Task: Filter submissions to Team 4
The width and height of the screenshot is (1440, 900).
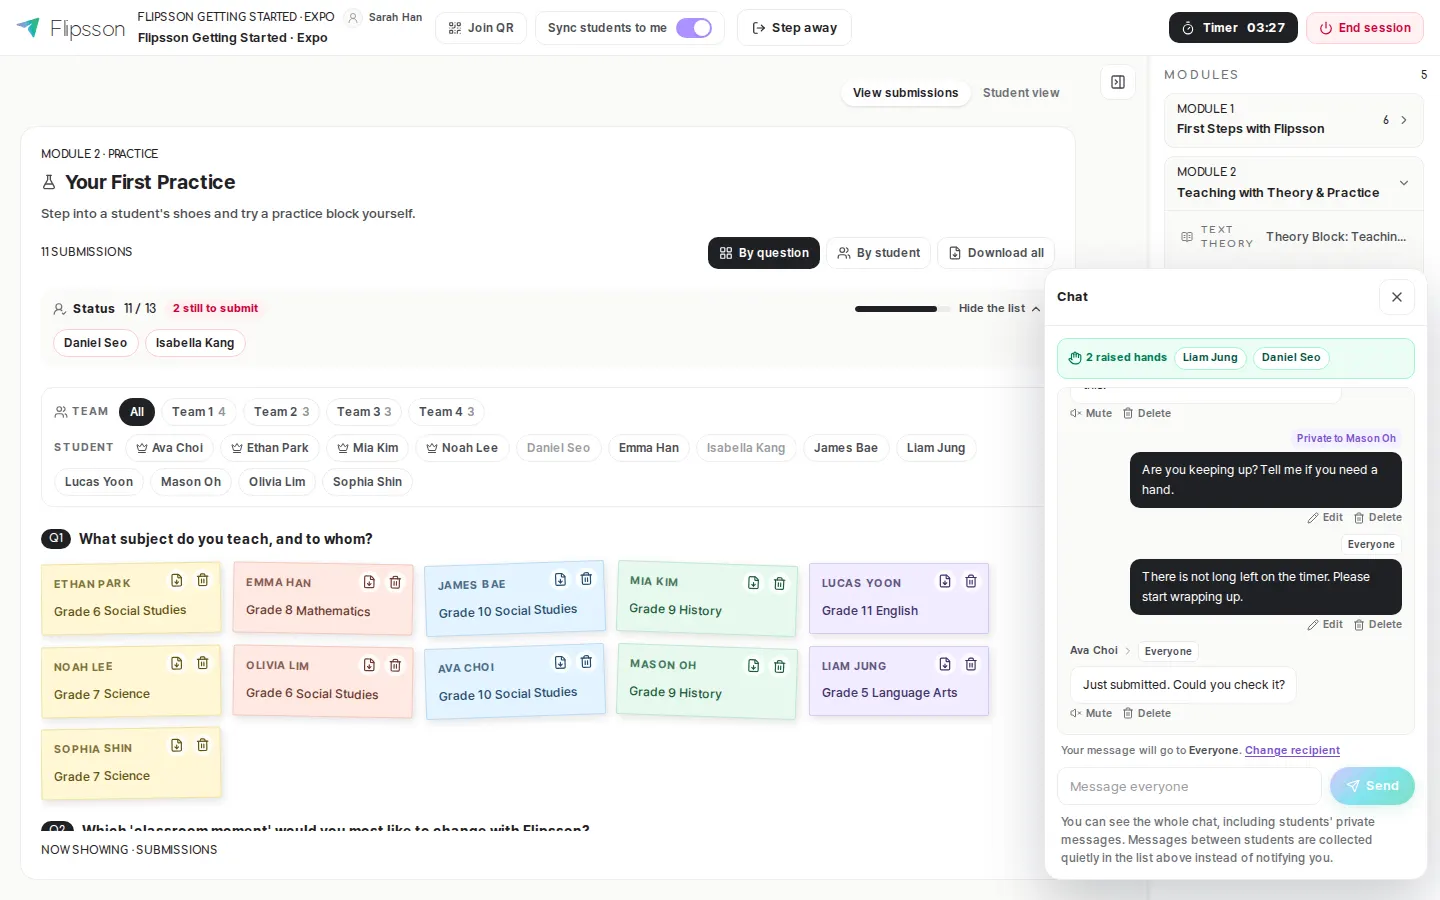Action: point(446,412)
